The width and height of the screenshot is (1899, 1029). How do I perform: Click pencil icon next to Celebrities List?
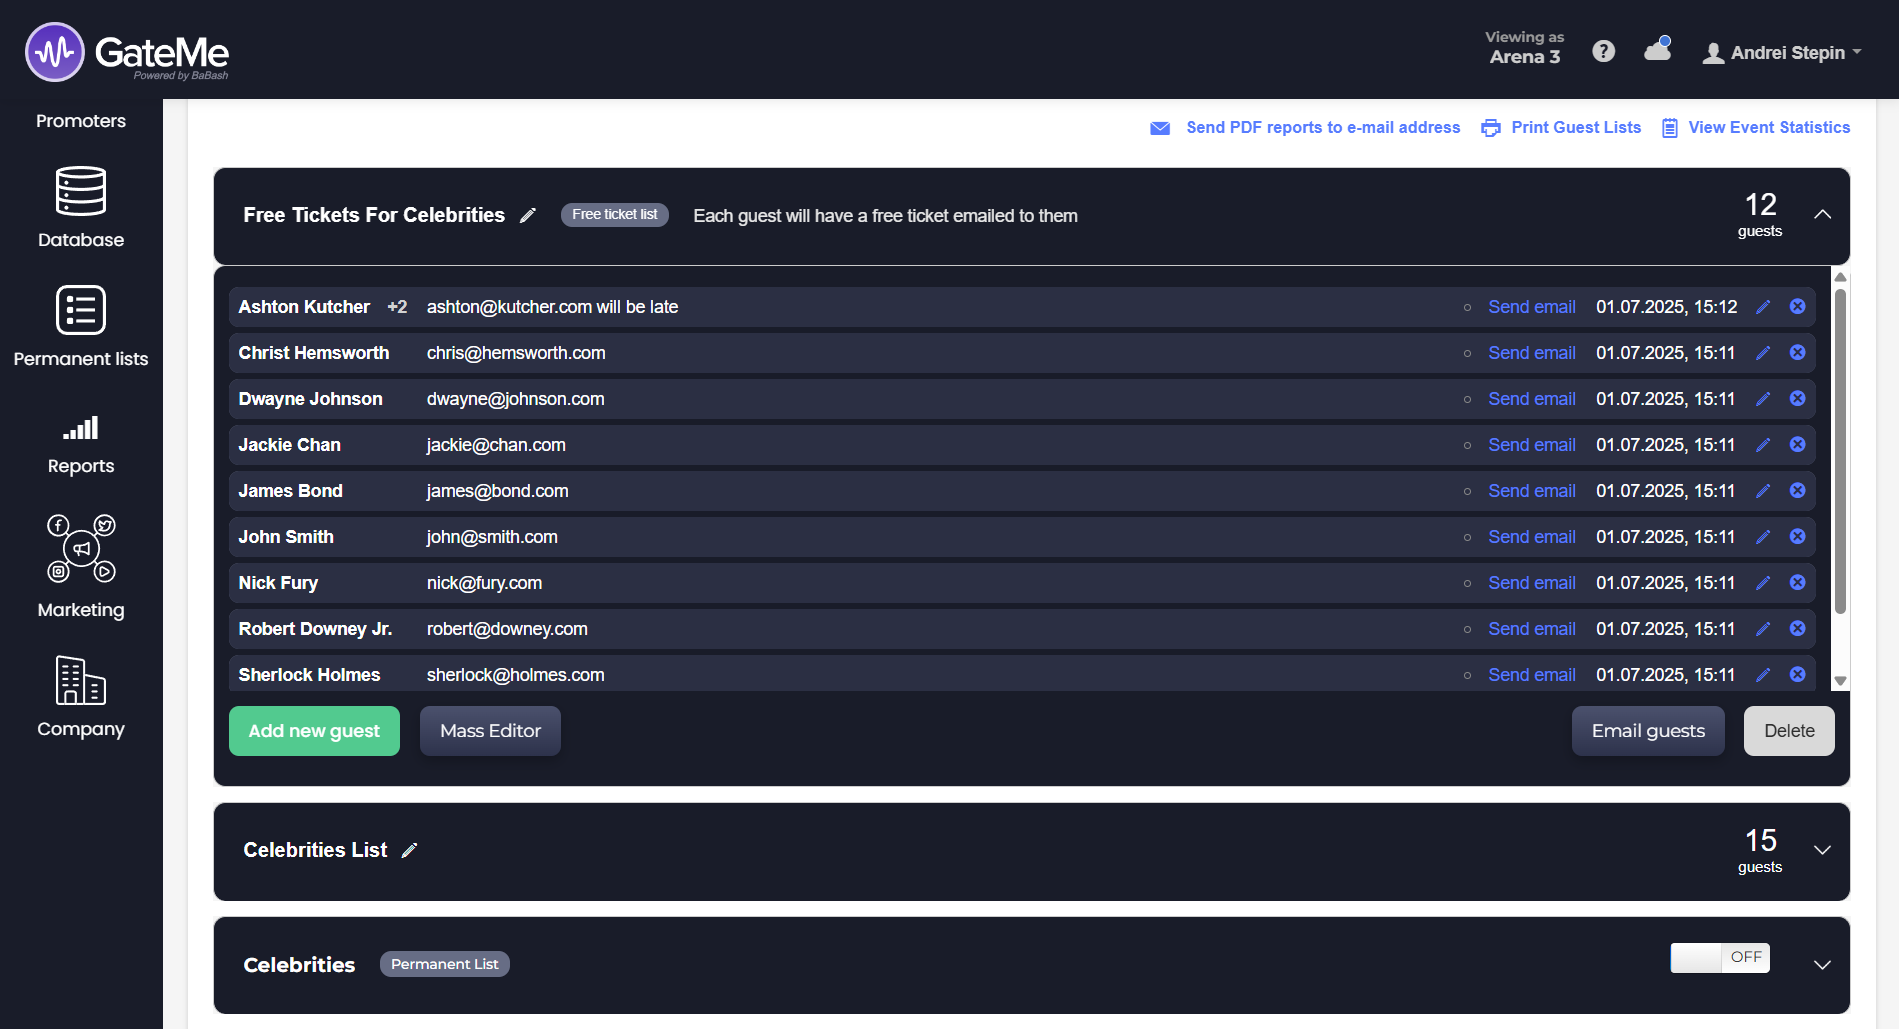tap(409, 851)
